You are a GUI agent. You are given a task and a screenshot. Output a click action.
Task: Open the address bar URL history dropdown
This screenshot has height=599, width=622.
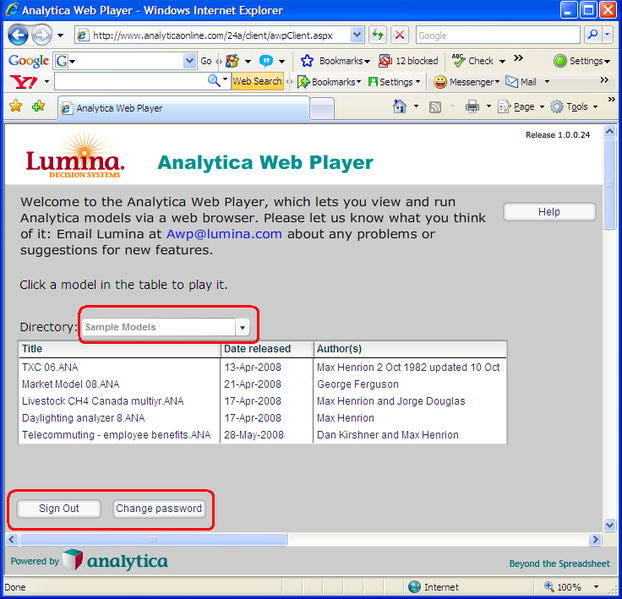pyautogui.click(x=357, y=35)
